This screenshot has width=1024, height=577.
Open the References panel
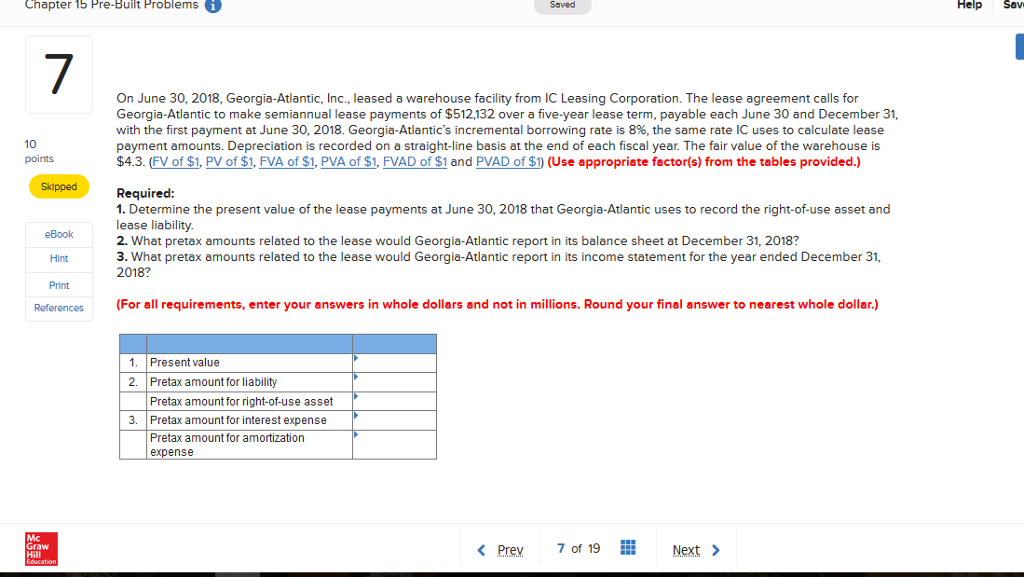[x=59, y=308]
